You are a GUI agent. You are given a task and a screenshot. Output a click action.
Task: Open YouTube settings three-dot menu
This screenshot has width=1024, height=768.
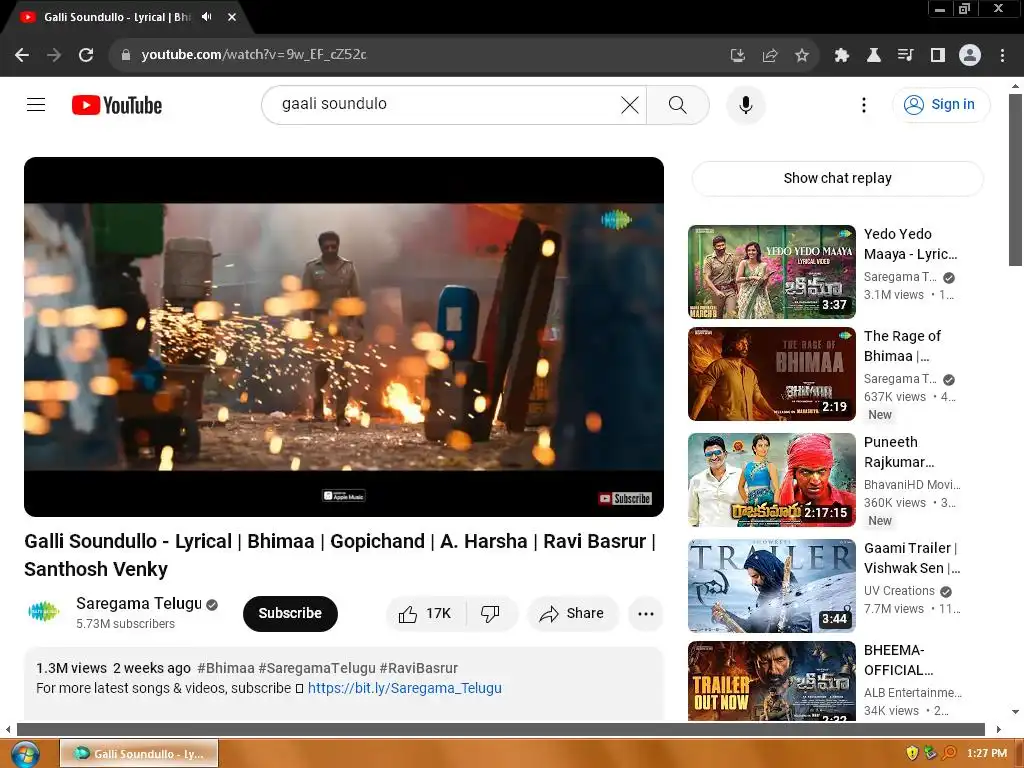click(864, 104)
